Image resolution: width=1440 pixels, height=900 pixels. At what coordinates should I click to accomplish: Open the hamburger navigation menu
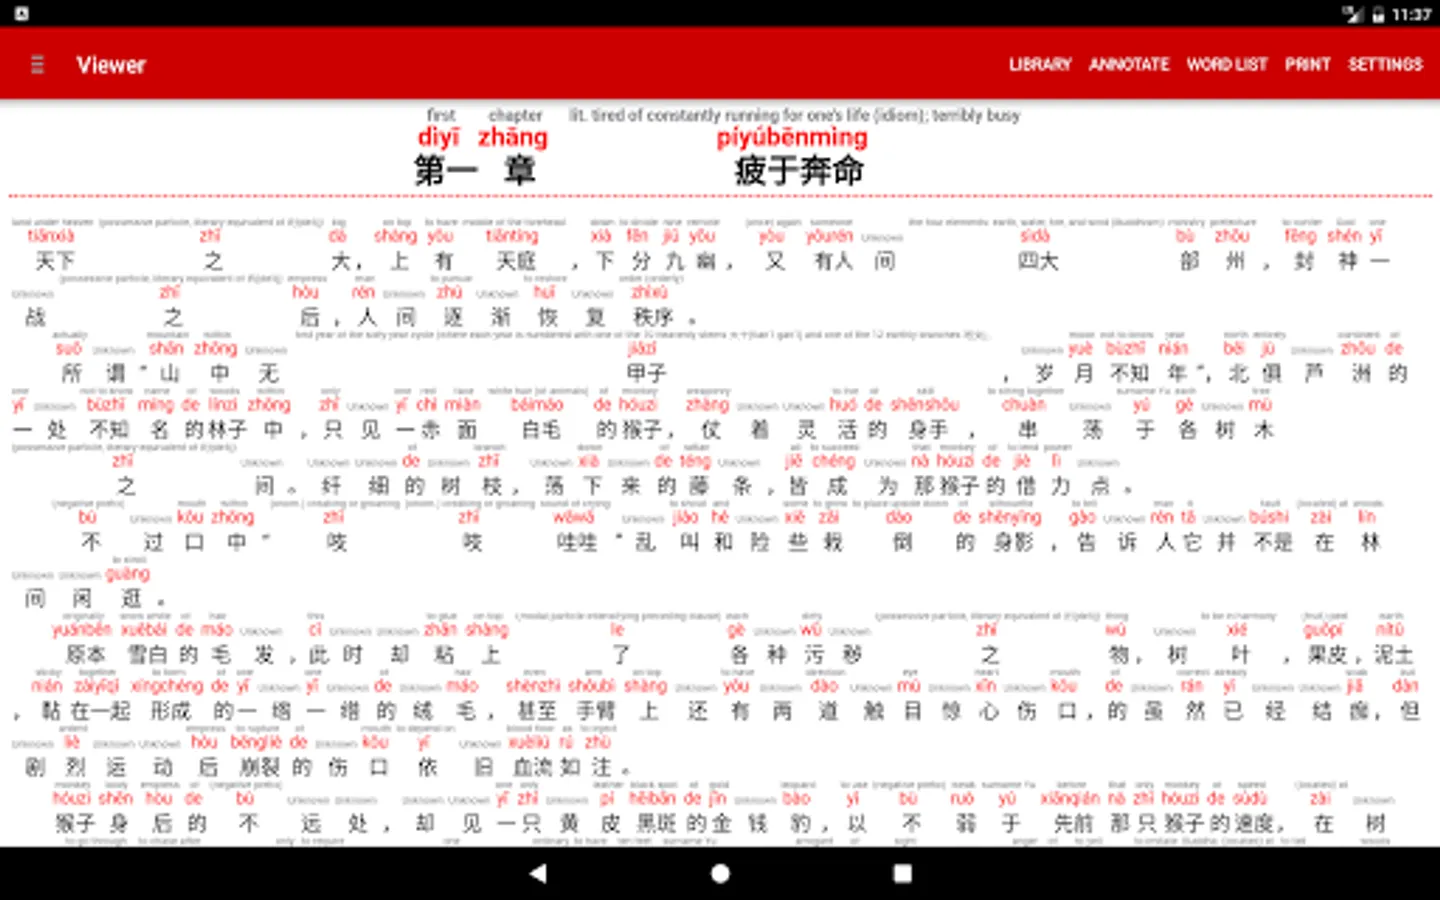38,65
